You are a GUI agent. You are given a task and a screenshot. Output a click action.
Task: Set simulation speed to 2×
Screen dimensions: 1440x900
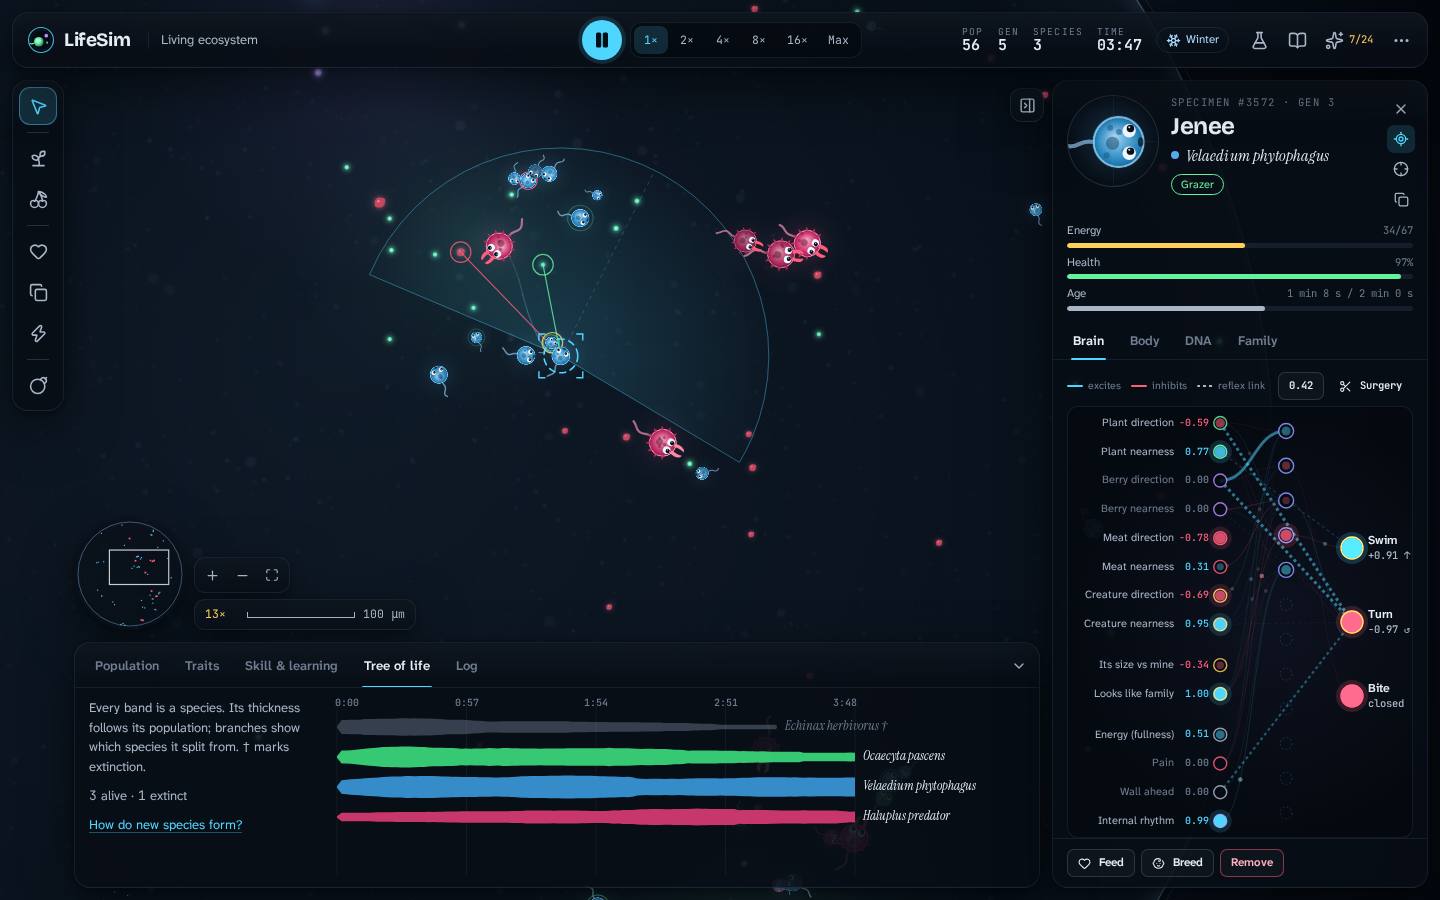pyautogui.click(x=687, y=40)
